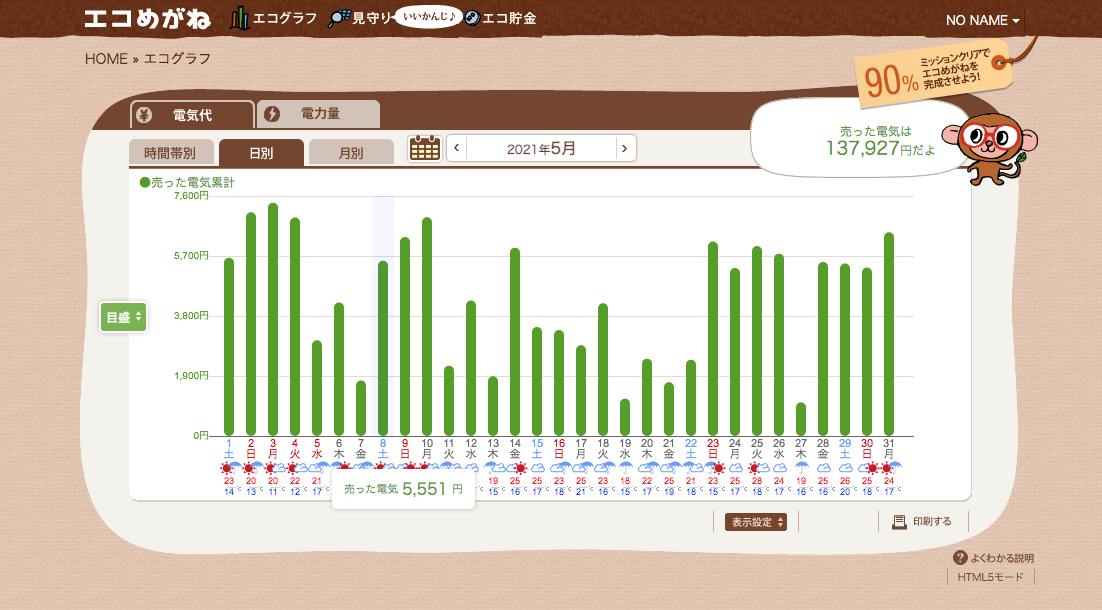This screenshot has width=1102, height=610.
Task: Click the HOME breadcrumb link
Action: tap(106, 59)
